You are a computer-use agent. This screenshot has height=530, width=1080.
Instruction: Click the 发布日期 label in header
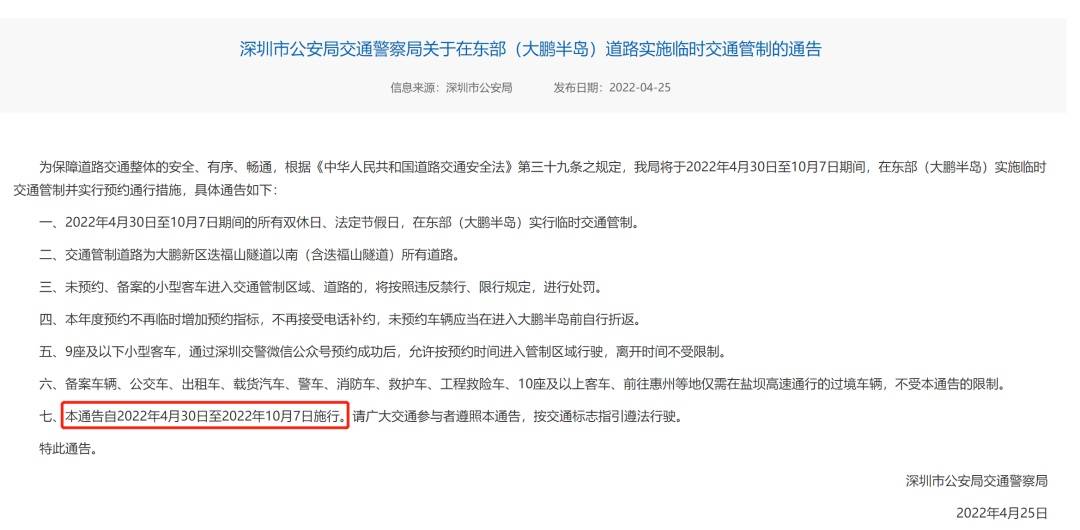coord(575,88)
